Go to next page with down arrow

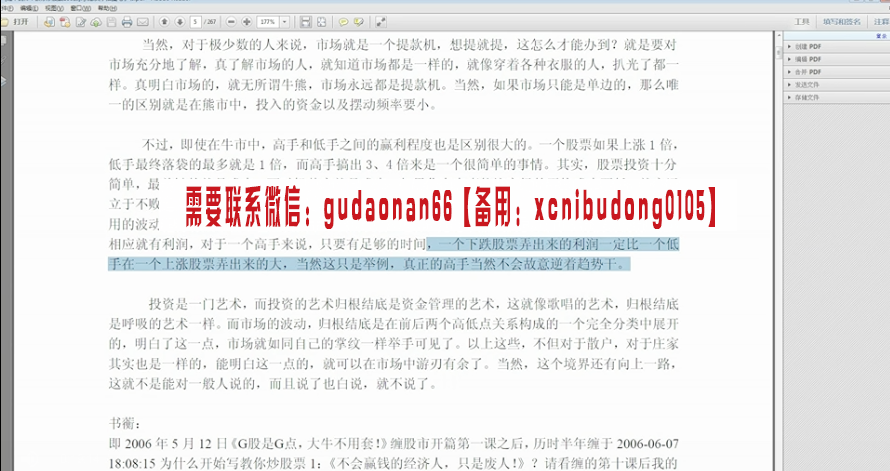pos(180,22)
